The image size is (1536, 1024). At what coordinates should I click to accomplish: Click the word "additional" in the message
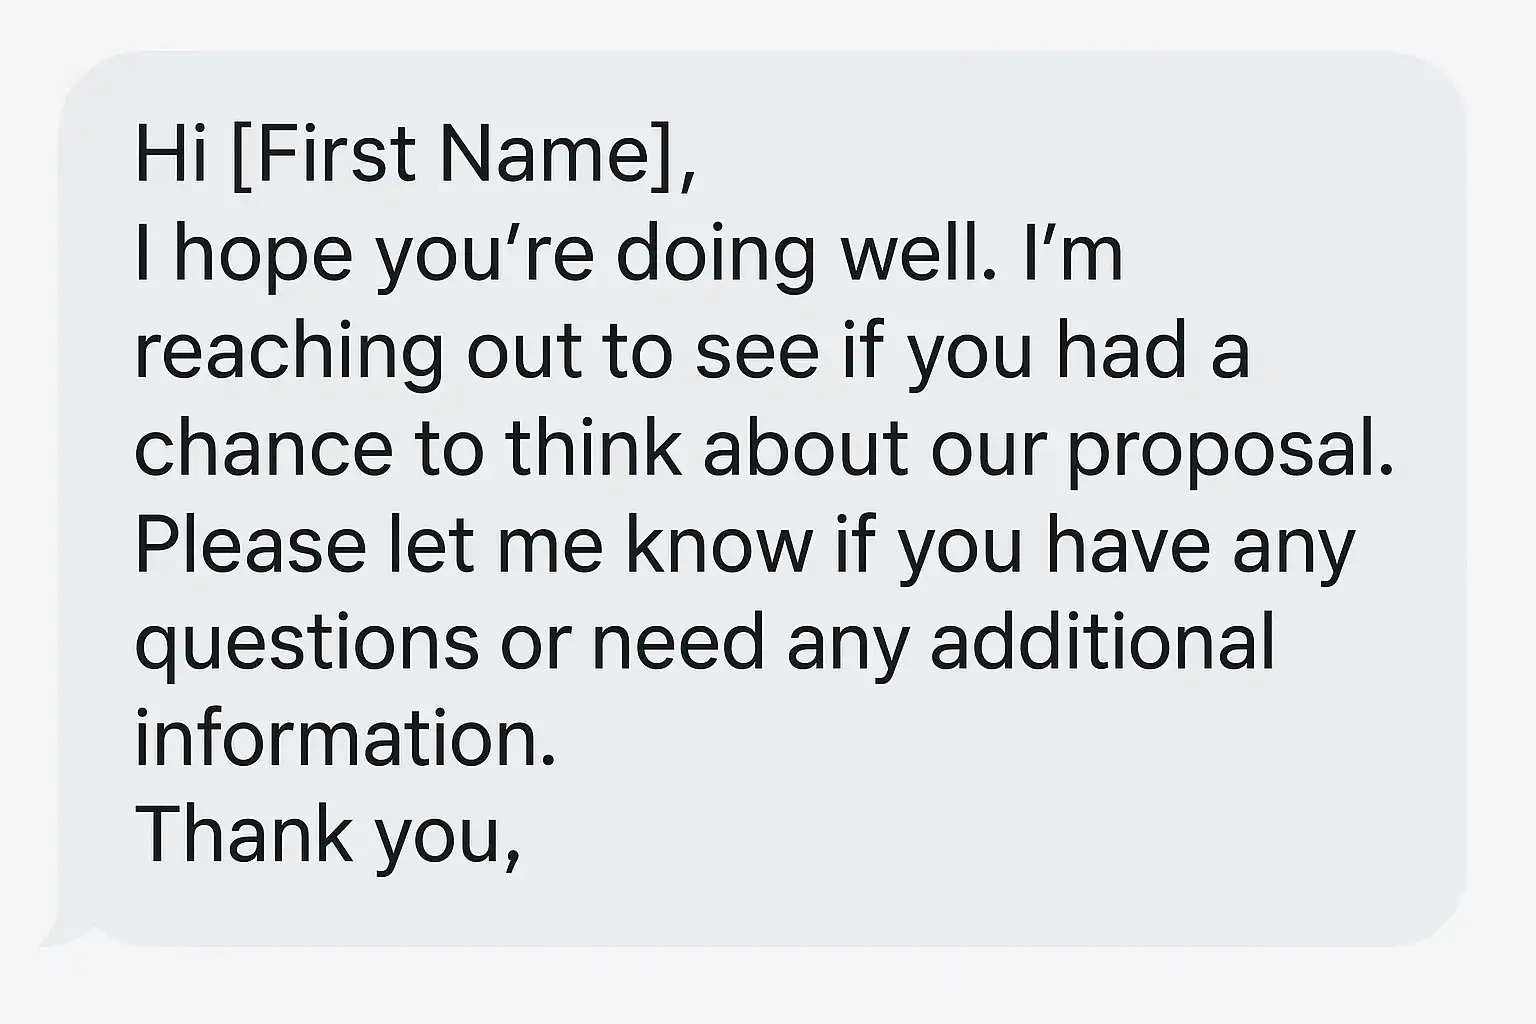1102,642
